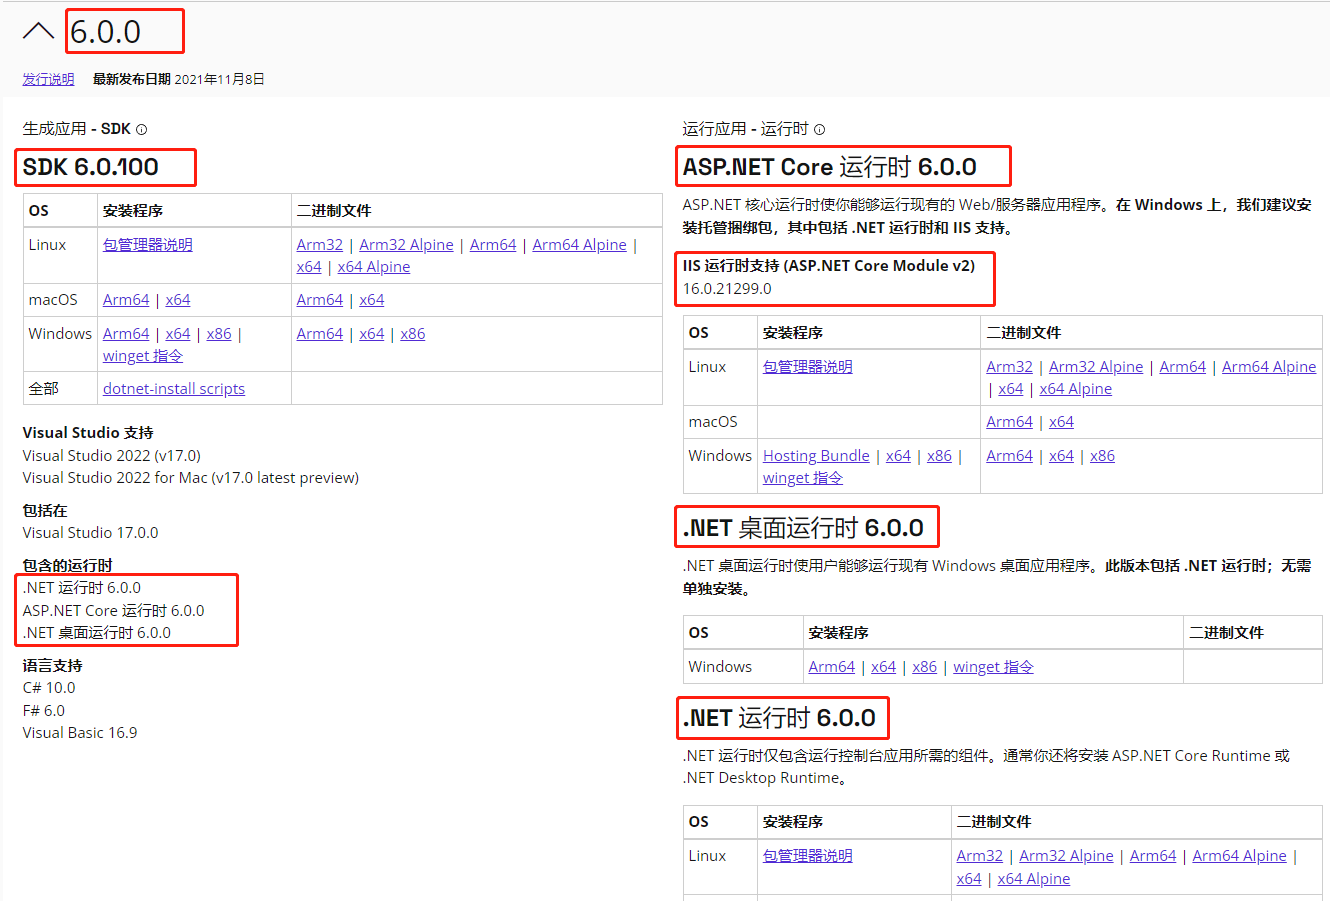The image size is (1330, 901).
Task: Download ASP.NET Core Linux x64 binary
Action: [1011, 389]
